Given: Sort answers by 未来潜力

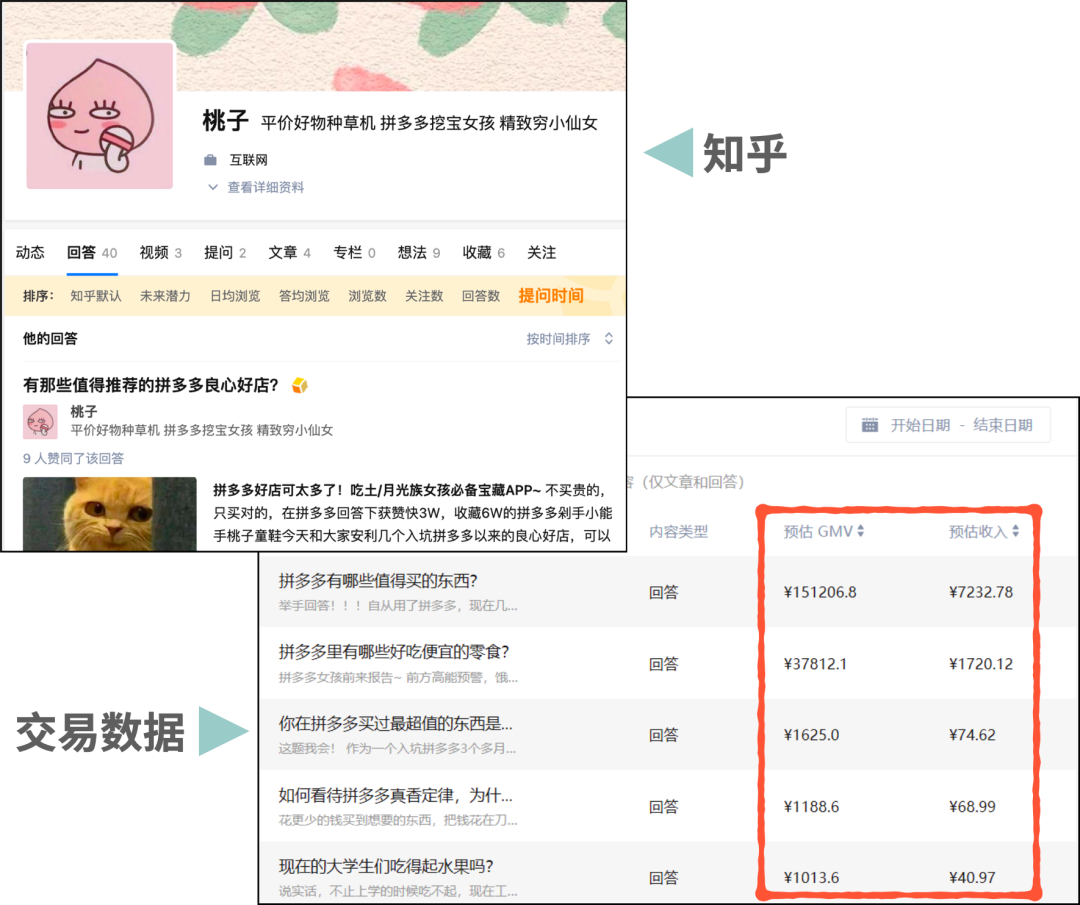Looking at the screenshot, I should (x=165, y=296).
